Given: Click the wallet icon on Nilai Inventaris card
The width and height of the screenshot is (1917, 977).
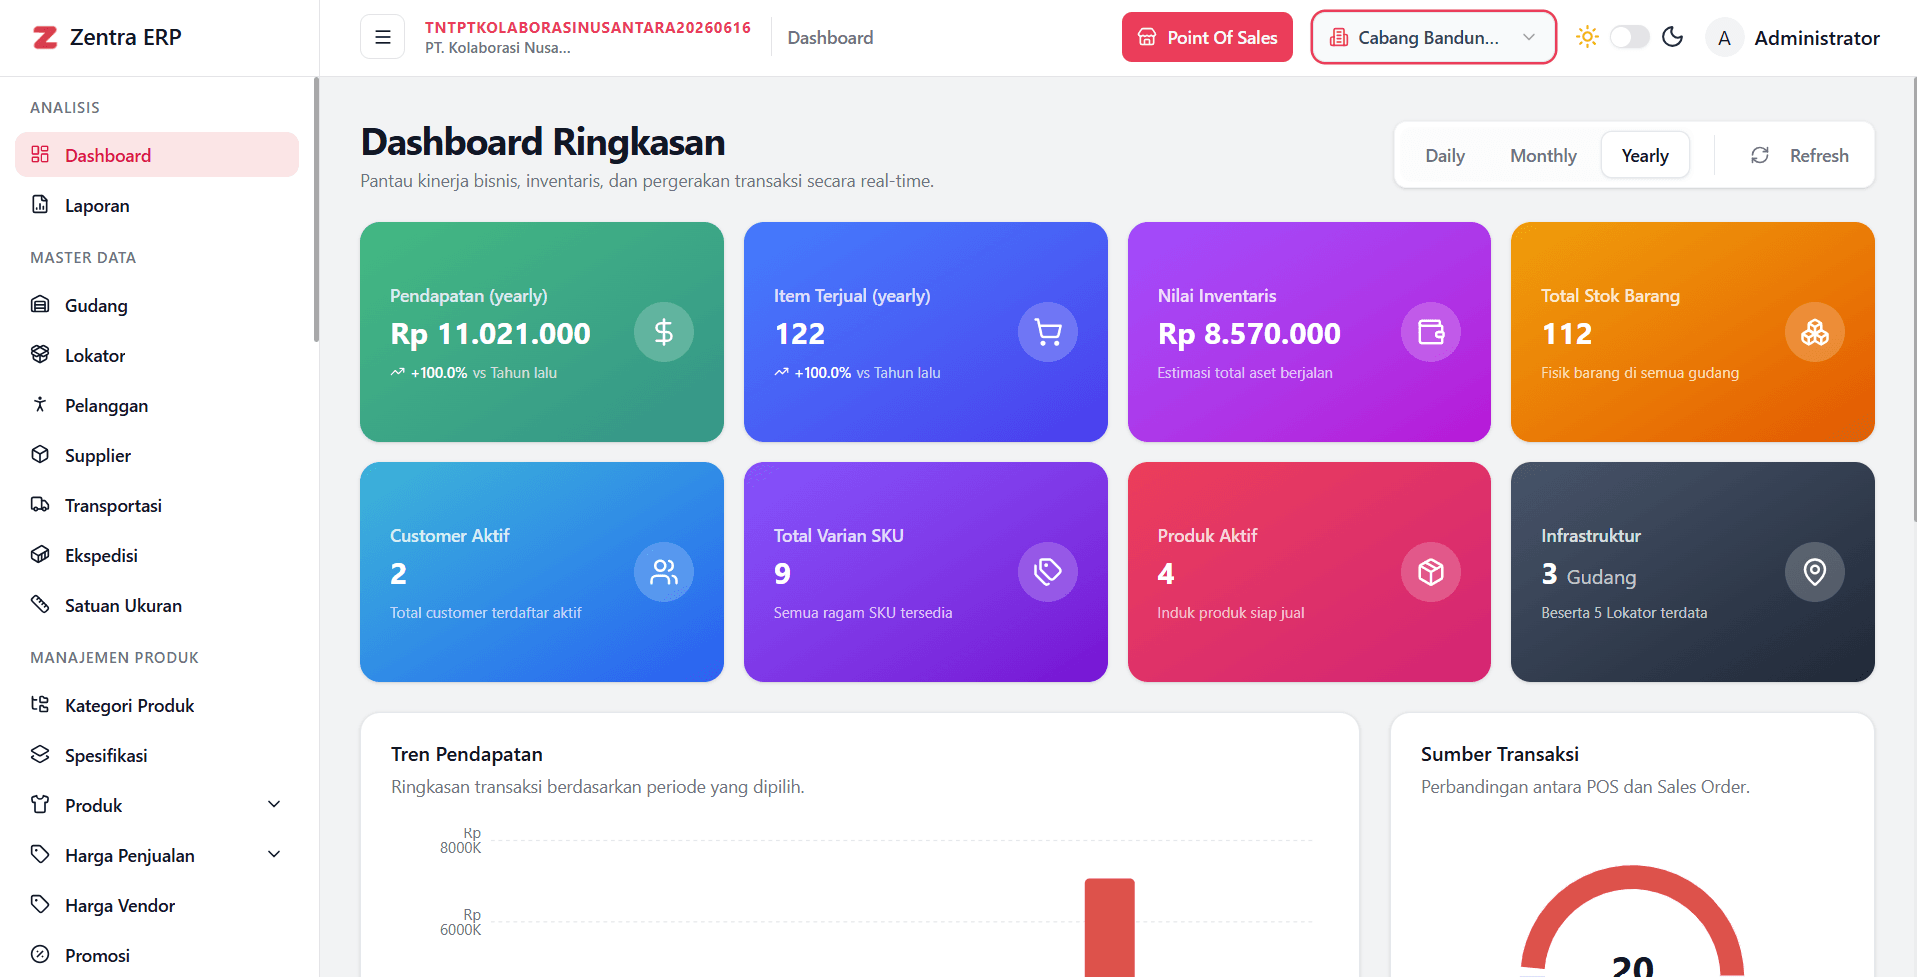Looking at the screenshot, I should click(x=1431, y=332).
